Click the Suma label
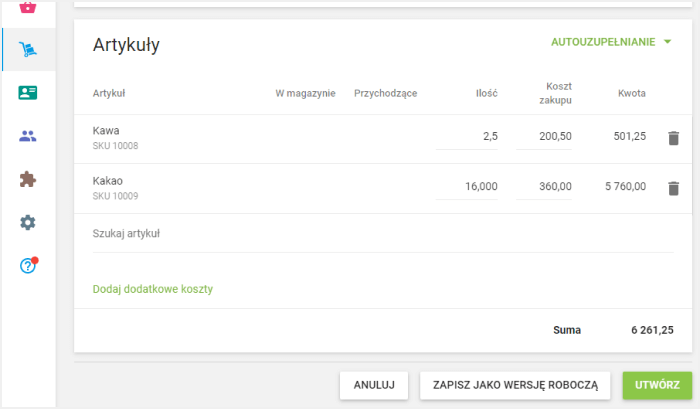Screen dimensions: 700x409 pos(567,330)
